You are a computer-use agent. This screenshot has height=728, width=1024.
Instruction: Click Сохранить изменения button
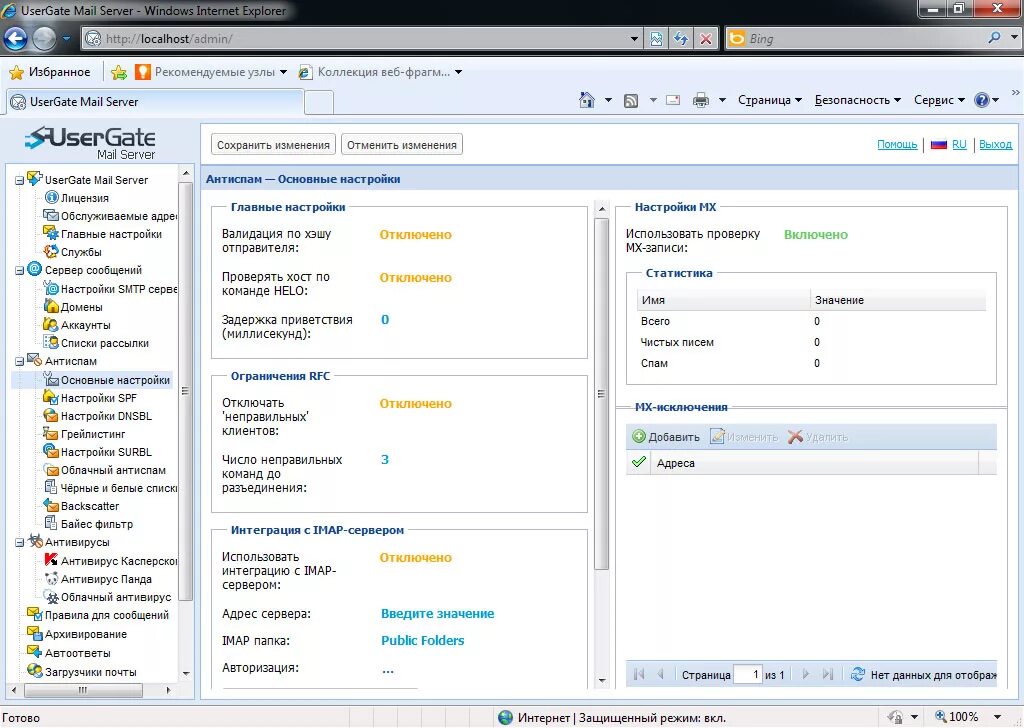(273, 145)
